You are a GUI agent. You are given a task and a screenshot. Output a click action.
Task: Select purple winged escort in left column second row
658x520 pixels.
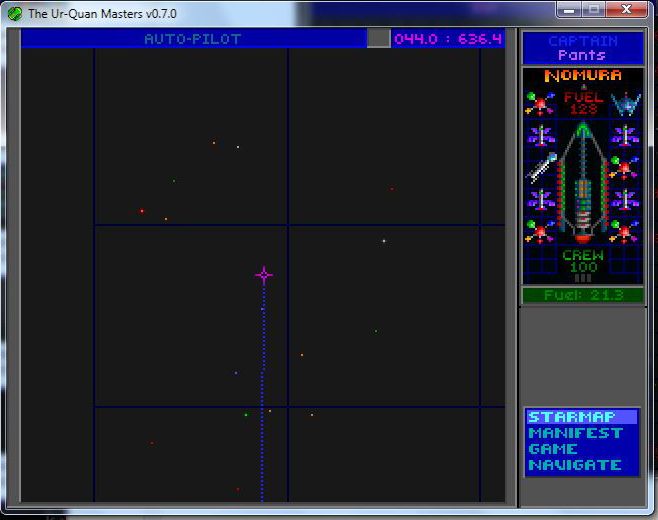coord(541,136)
